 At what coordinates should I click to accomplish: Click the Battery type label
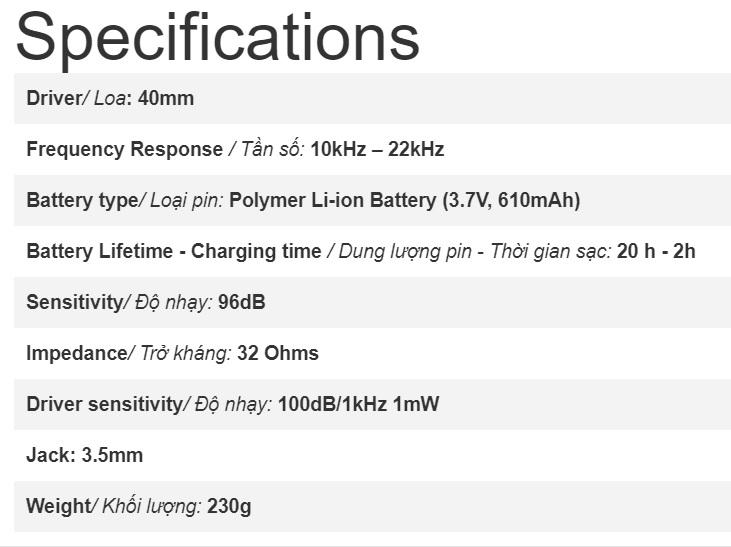(82, 201)
